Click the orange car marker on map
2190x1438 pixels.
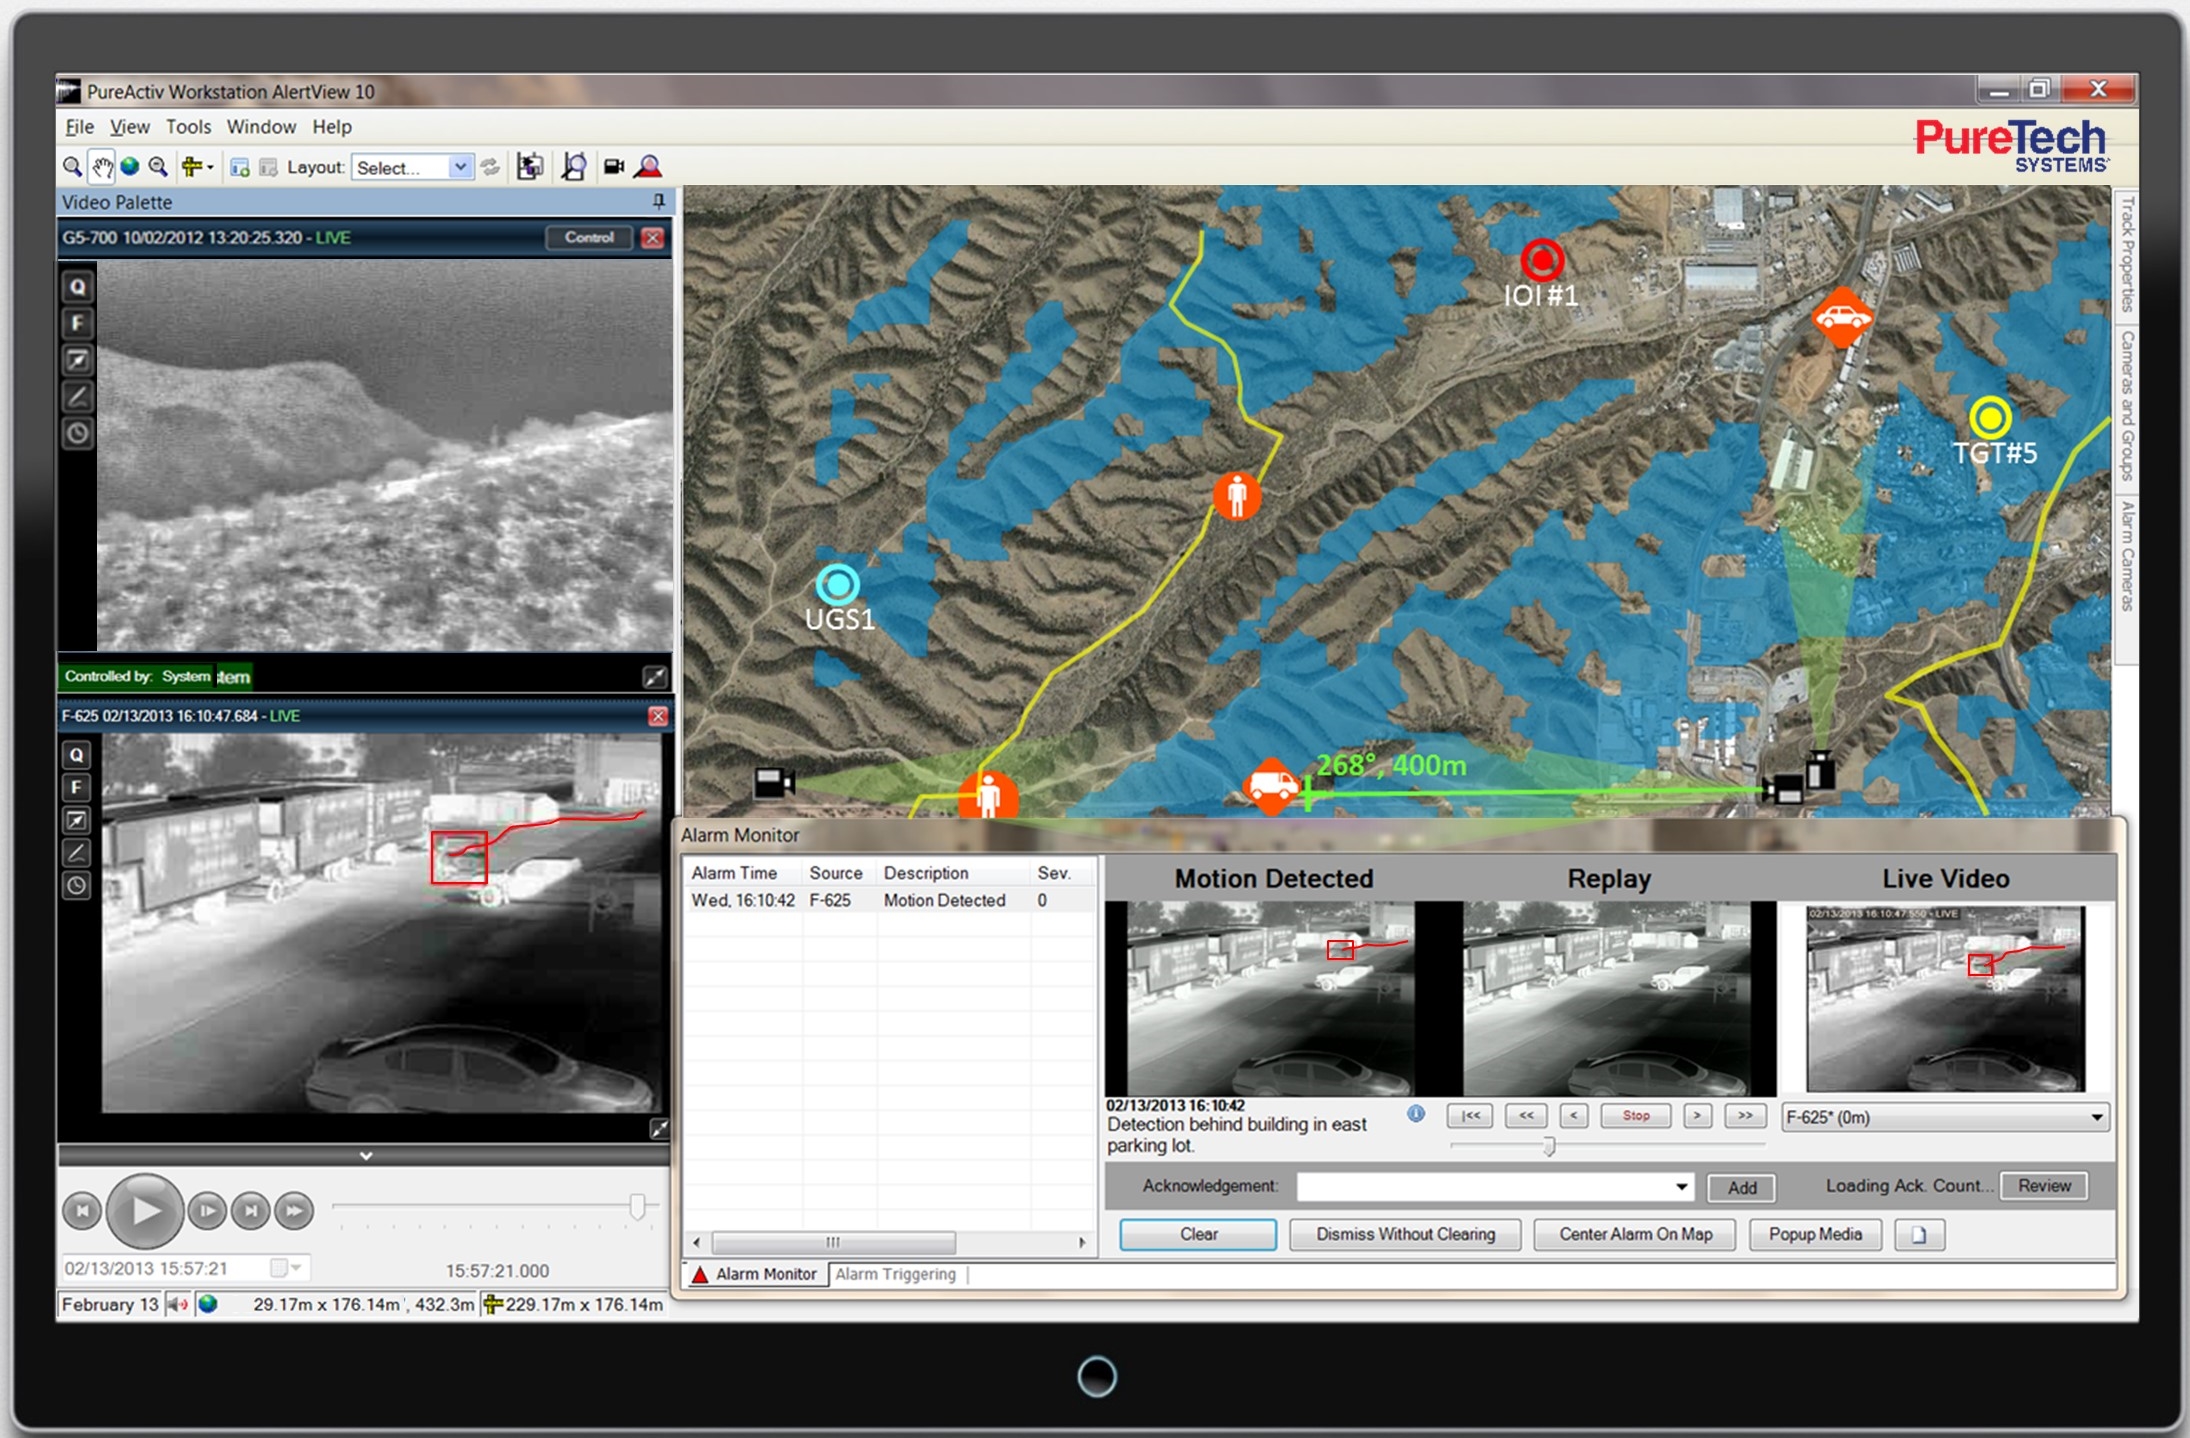(1842, 318)
